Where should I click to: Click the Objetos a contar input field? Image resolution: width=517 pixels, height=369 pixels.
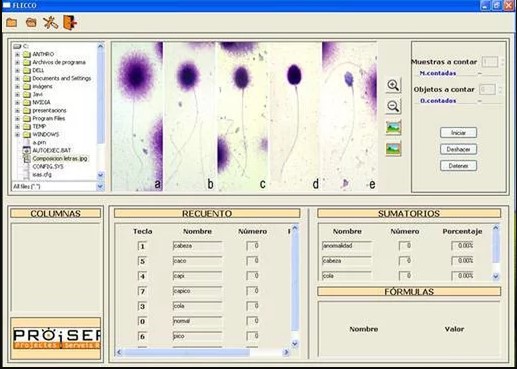pos(487,89)
